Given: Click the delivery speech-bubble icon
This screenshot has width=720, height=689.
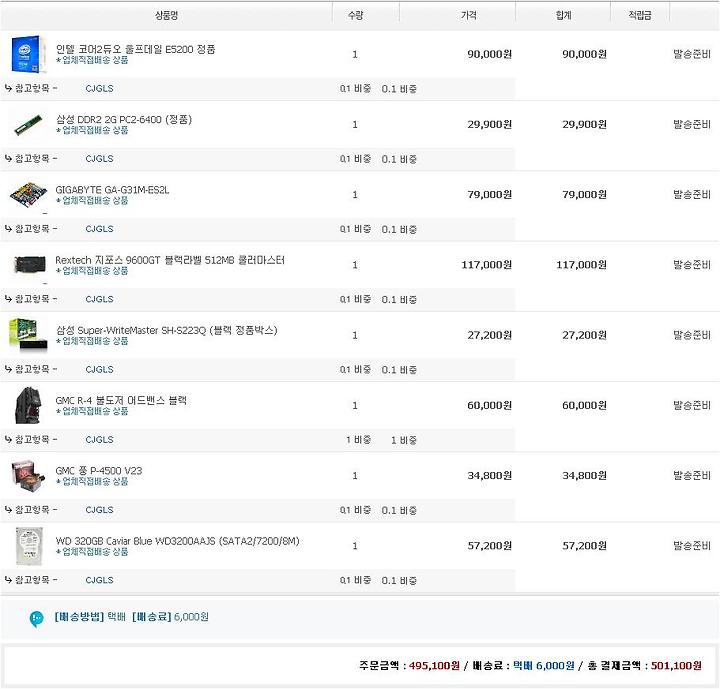Looking at the screenshot, I should pos(36,619).
